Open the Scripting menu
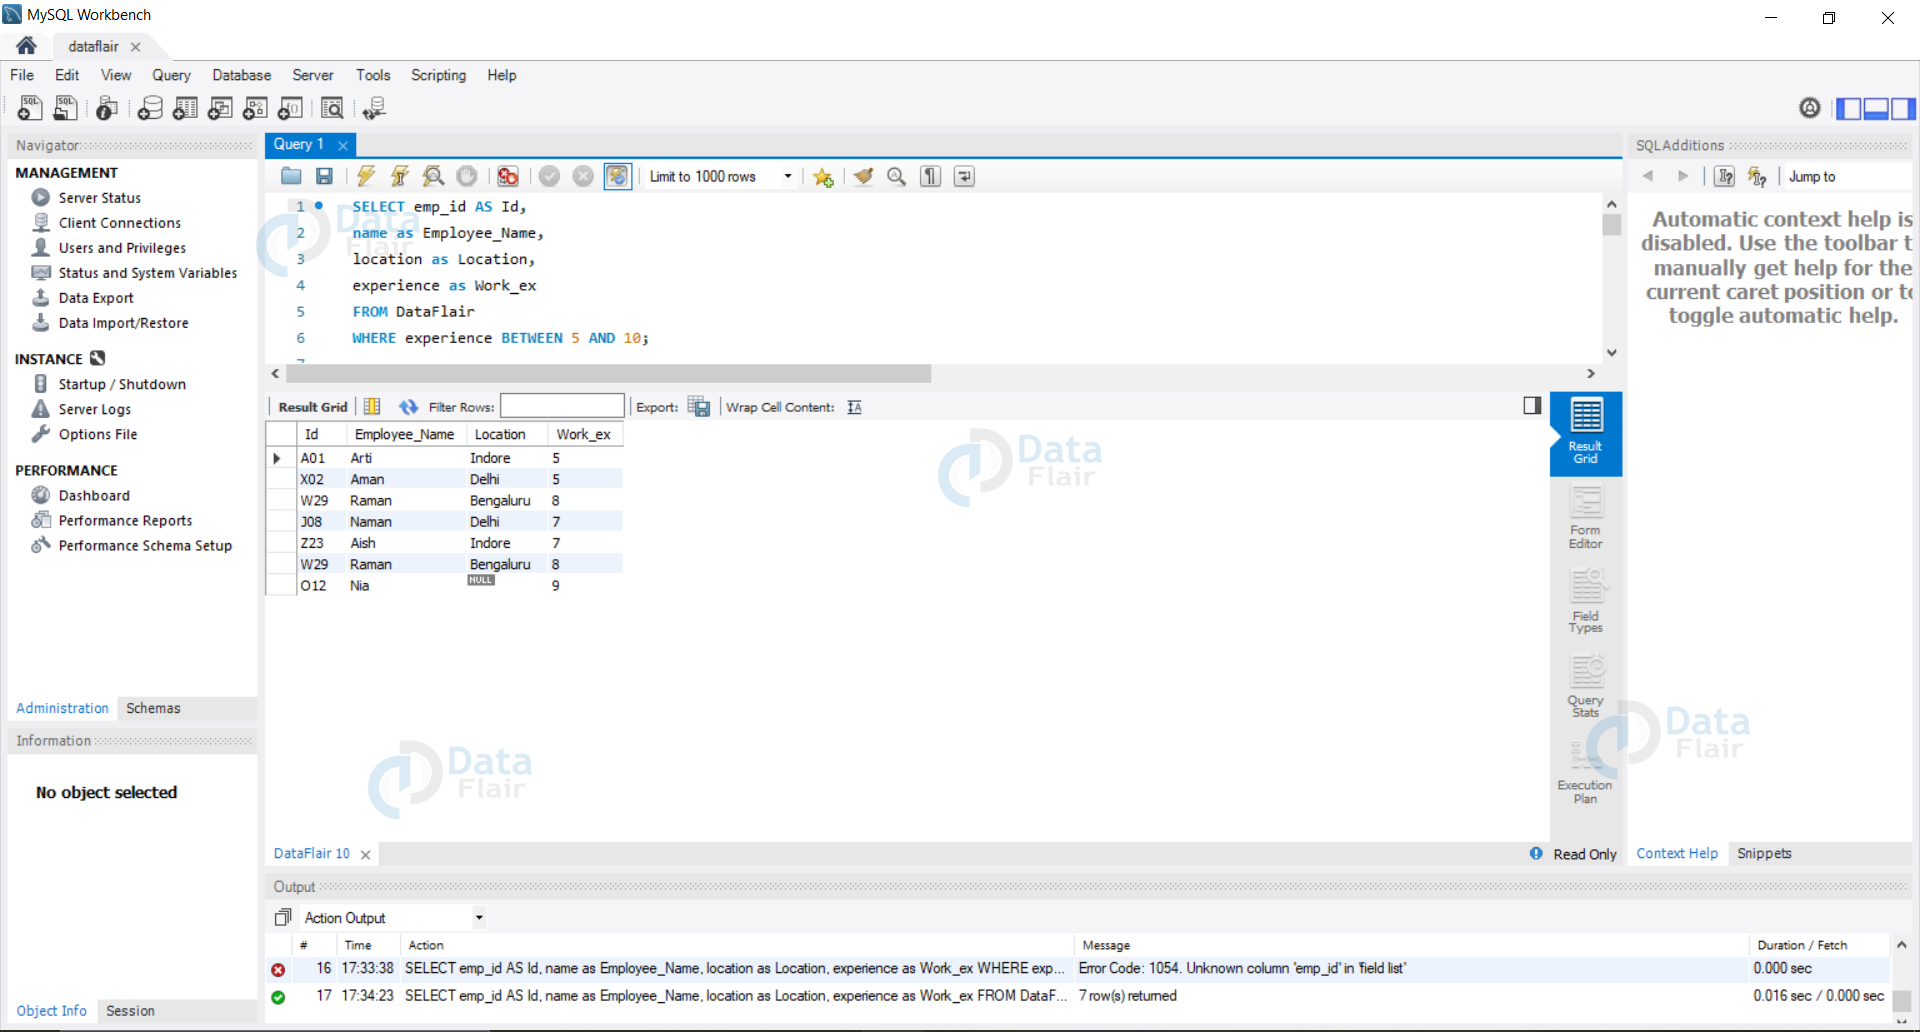The width and height of the screenshot is (1920, 1032). pyautogui.click(x=438, y=75)
